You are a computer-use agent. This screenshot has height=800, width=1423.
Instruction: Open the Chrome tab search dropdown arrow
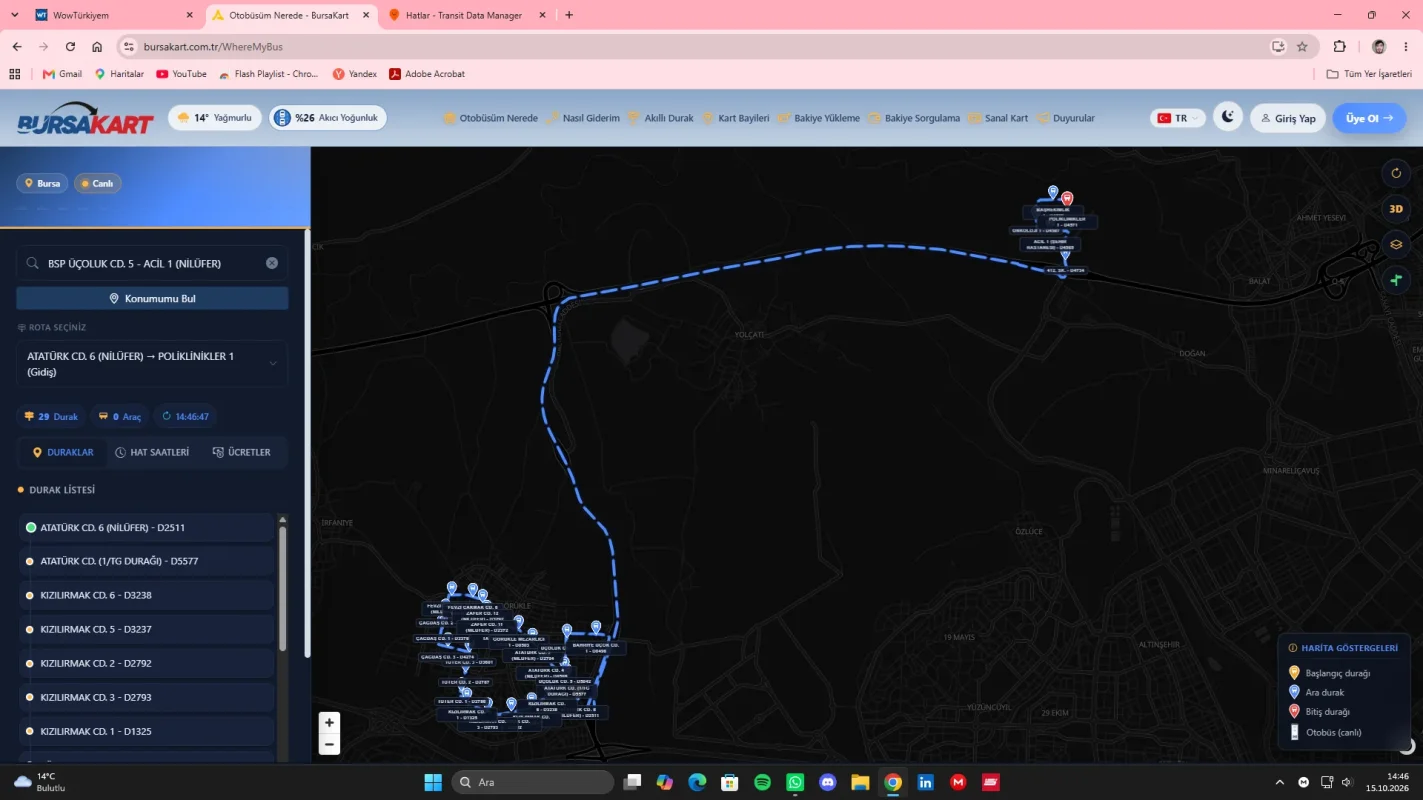[14, 15]
